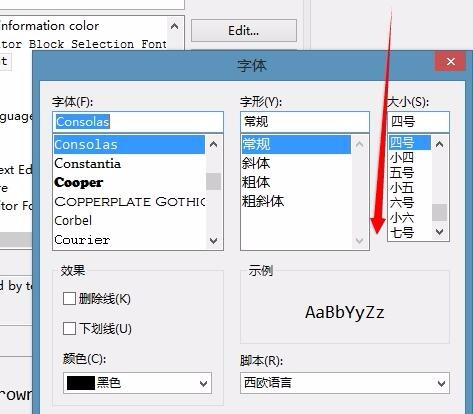473x414 pixels.
Task: Enable the 下划线 underline checkbox
Action: pos(69,329)
